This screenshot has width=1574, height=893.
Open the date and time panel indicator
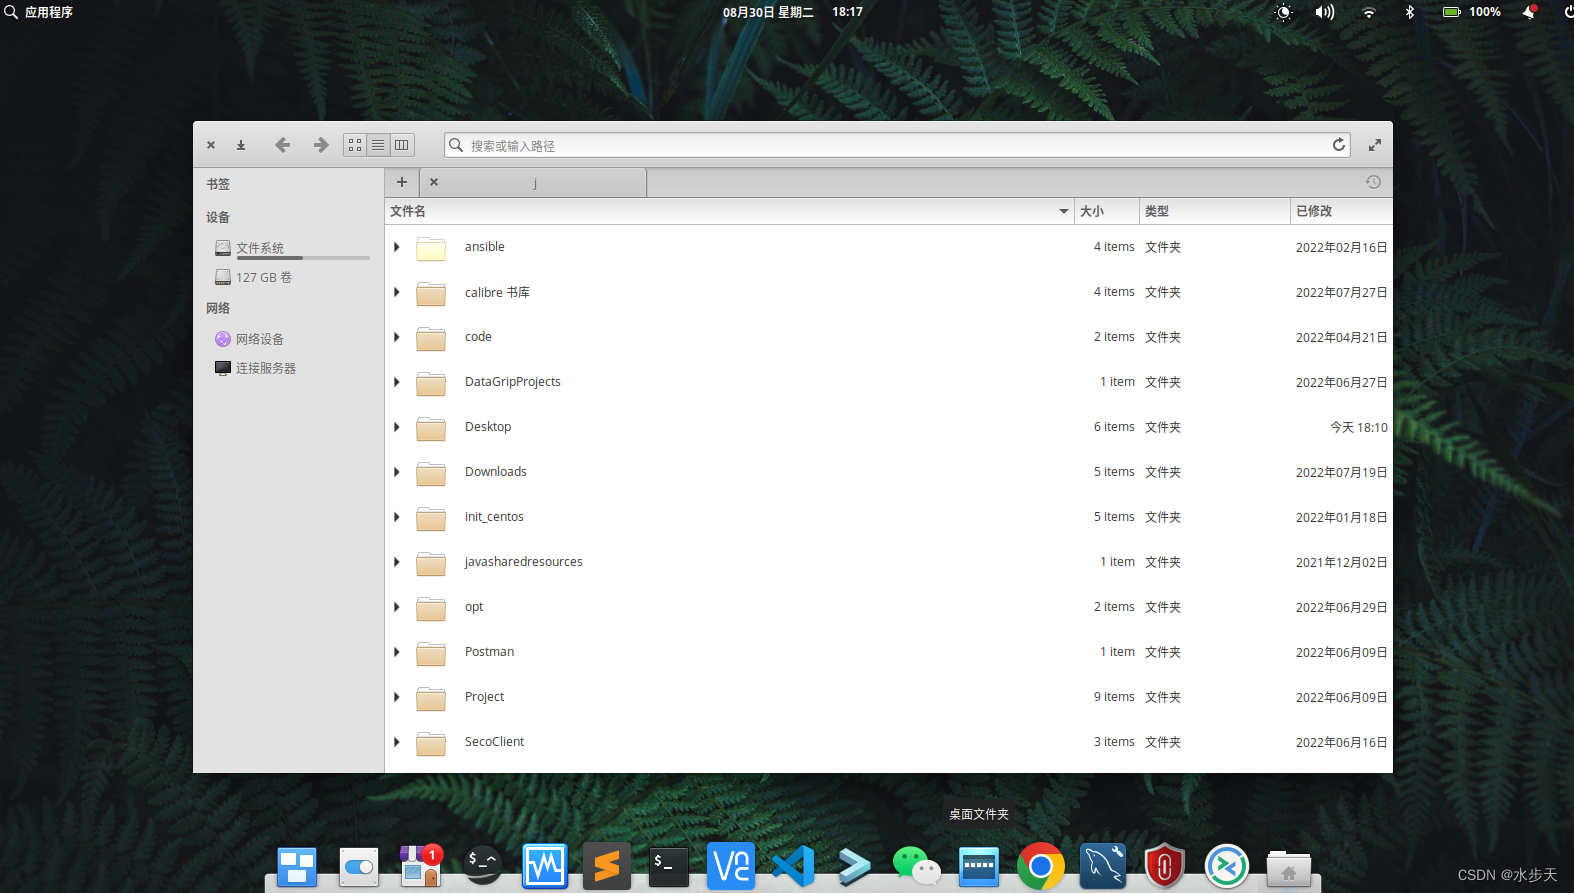[793, 12]
